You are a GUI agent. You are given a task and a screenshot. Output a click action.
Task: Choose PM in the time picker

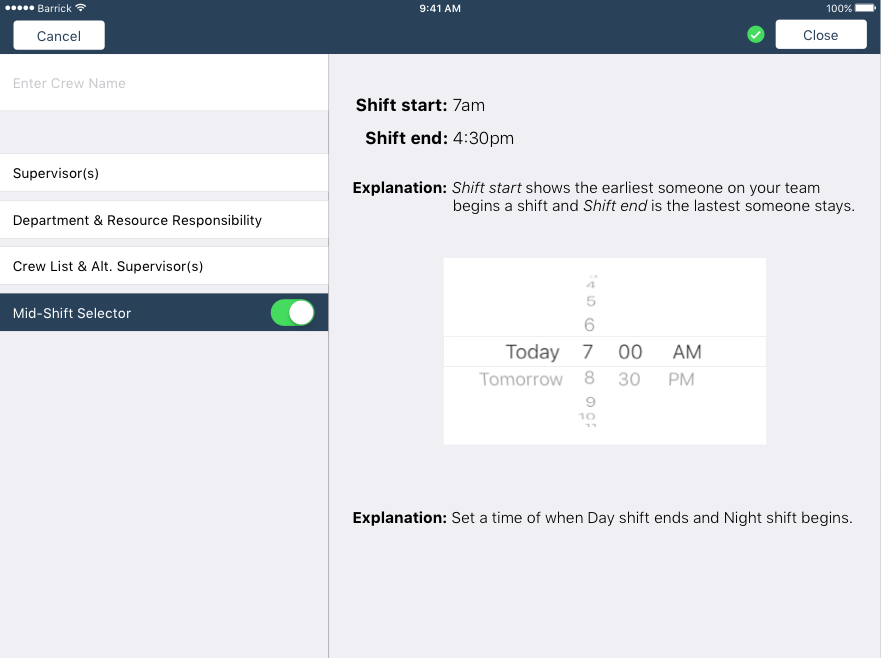(681, 380)
